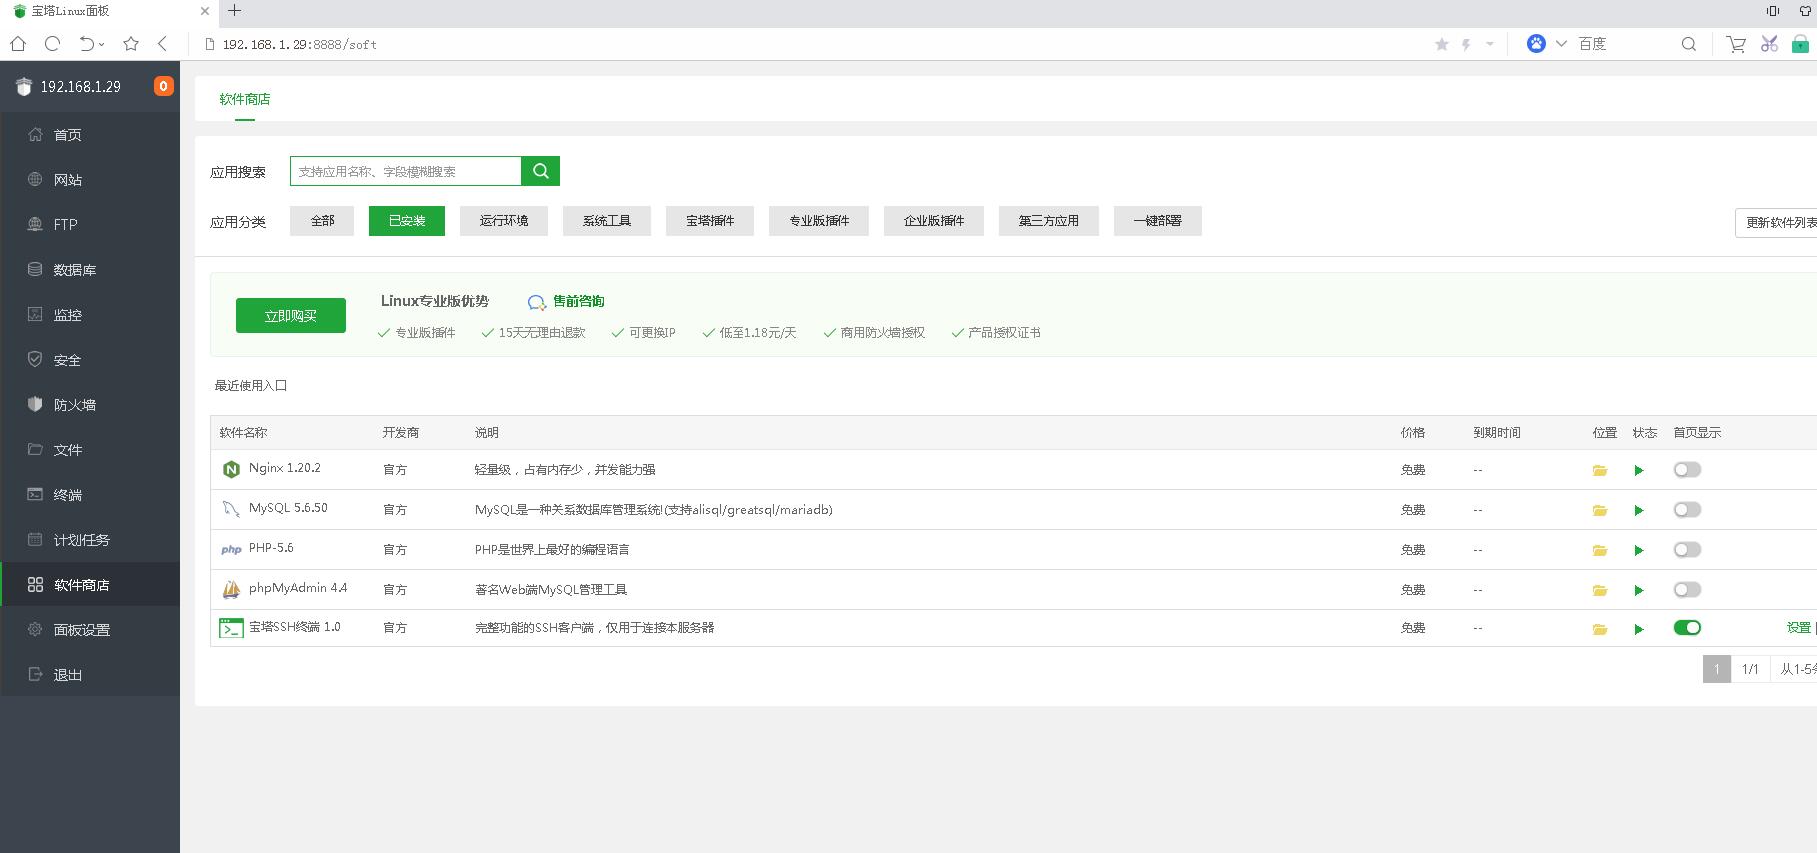
Task: Open 宝塔SSH终端 folder icon
Action: point(1600,629)
